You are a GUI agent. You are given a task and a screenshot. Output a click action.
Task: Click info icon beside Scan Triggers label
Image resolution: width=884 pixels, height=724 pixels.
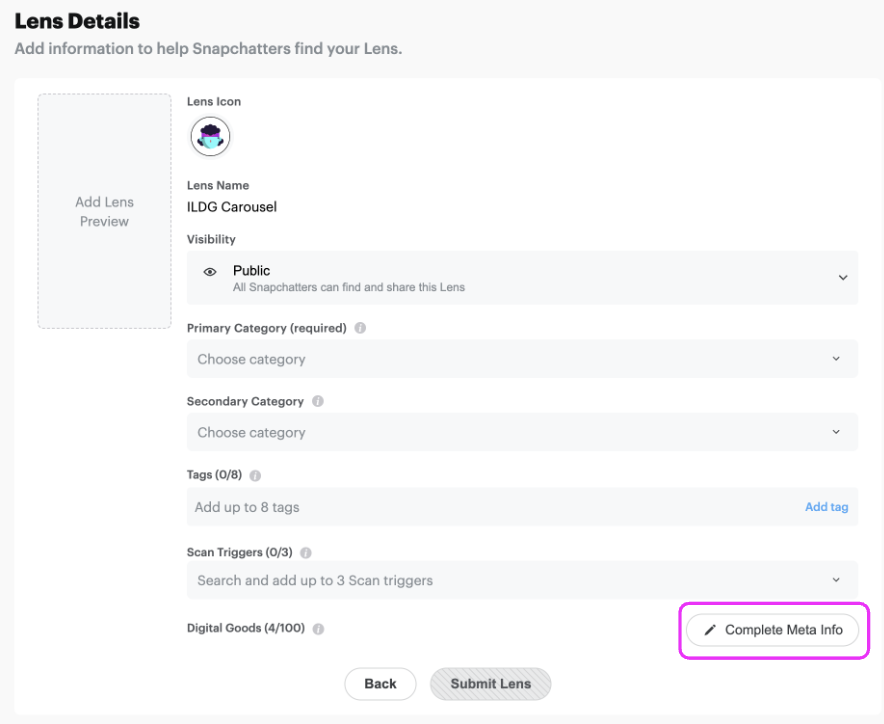click(306, 553)
